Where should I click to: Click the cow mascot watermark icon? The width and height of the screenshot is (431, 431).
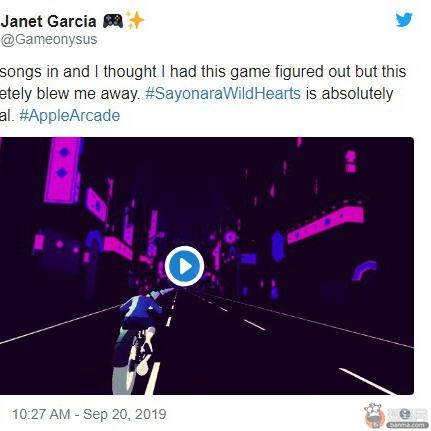374,415
